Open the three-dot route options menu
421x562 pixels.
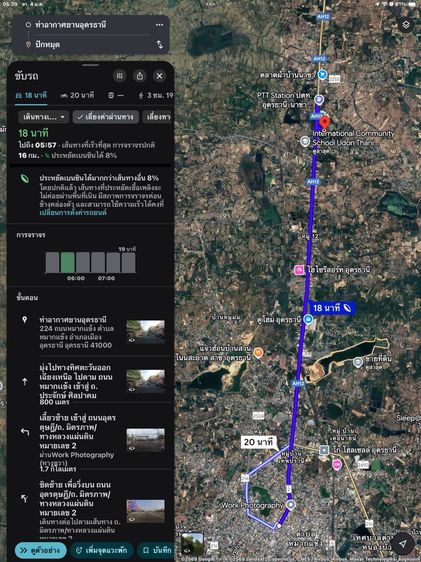159,25
